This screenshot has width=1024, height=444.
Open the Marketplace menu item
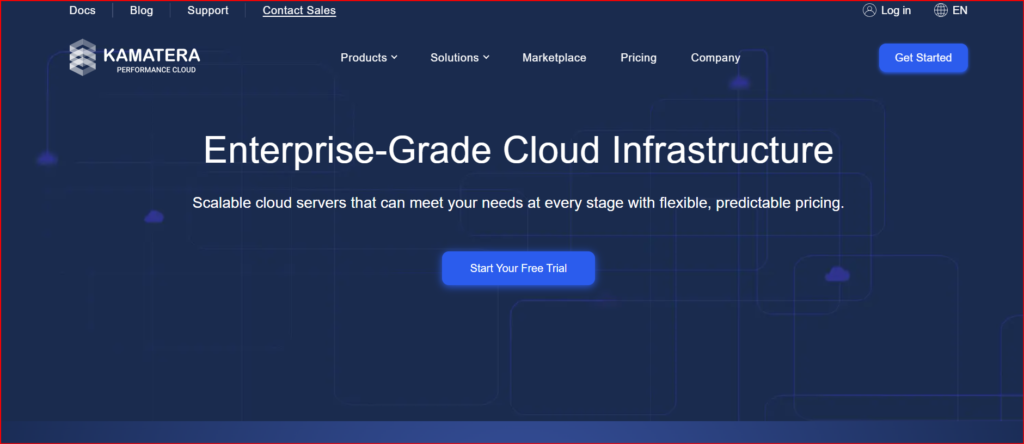554,58
